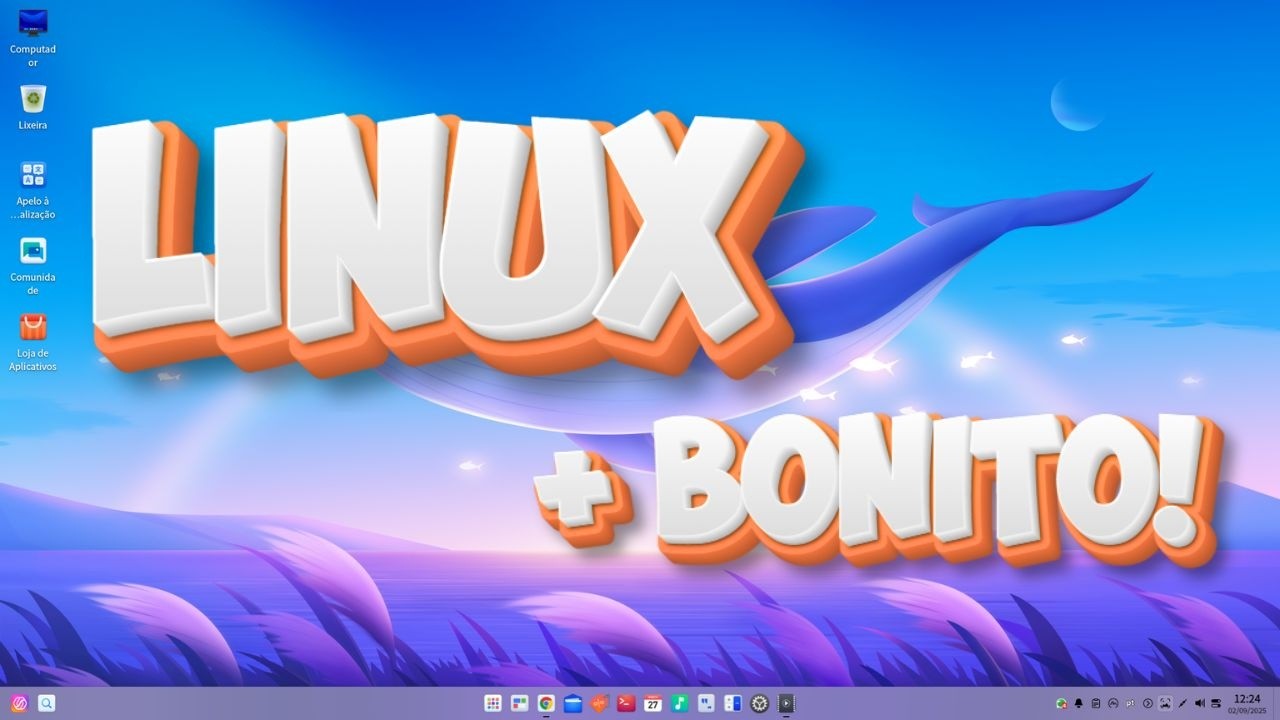Screen dimensions: 1280x720
Task: Switch keyboard layout via pt indicator
Action: pos(1130,703)
